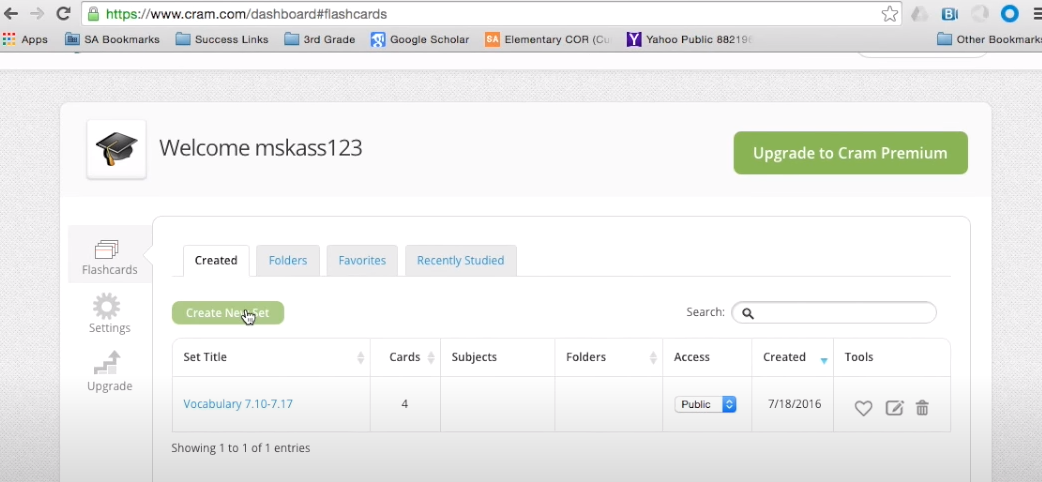Favorite Vocabulary 7.10-7.17 with heart icon
Viewport: 1042px width, 482px height.
863,408
